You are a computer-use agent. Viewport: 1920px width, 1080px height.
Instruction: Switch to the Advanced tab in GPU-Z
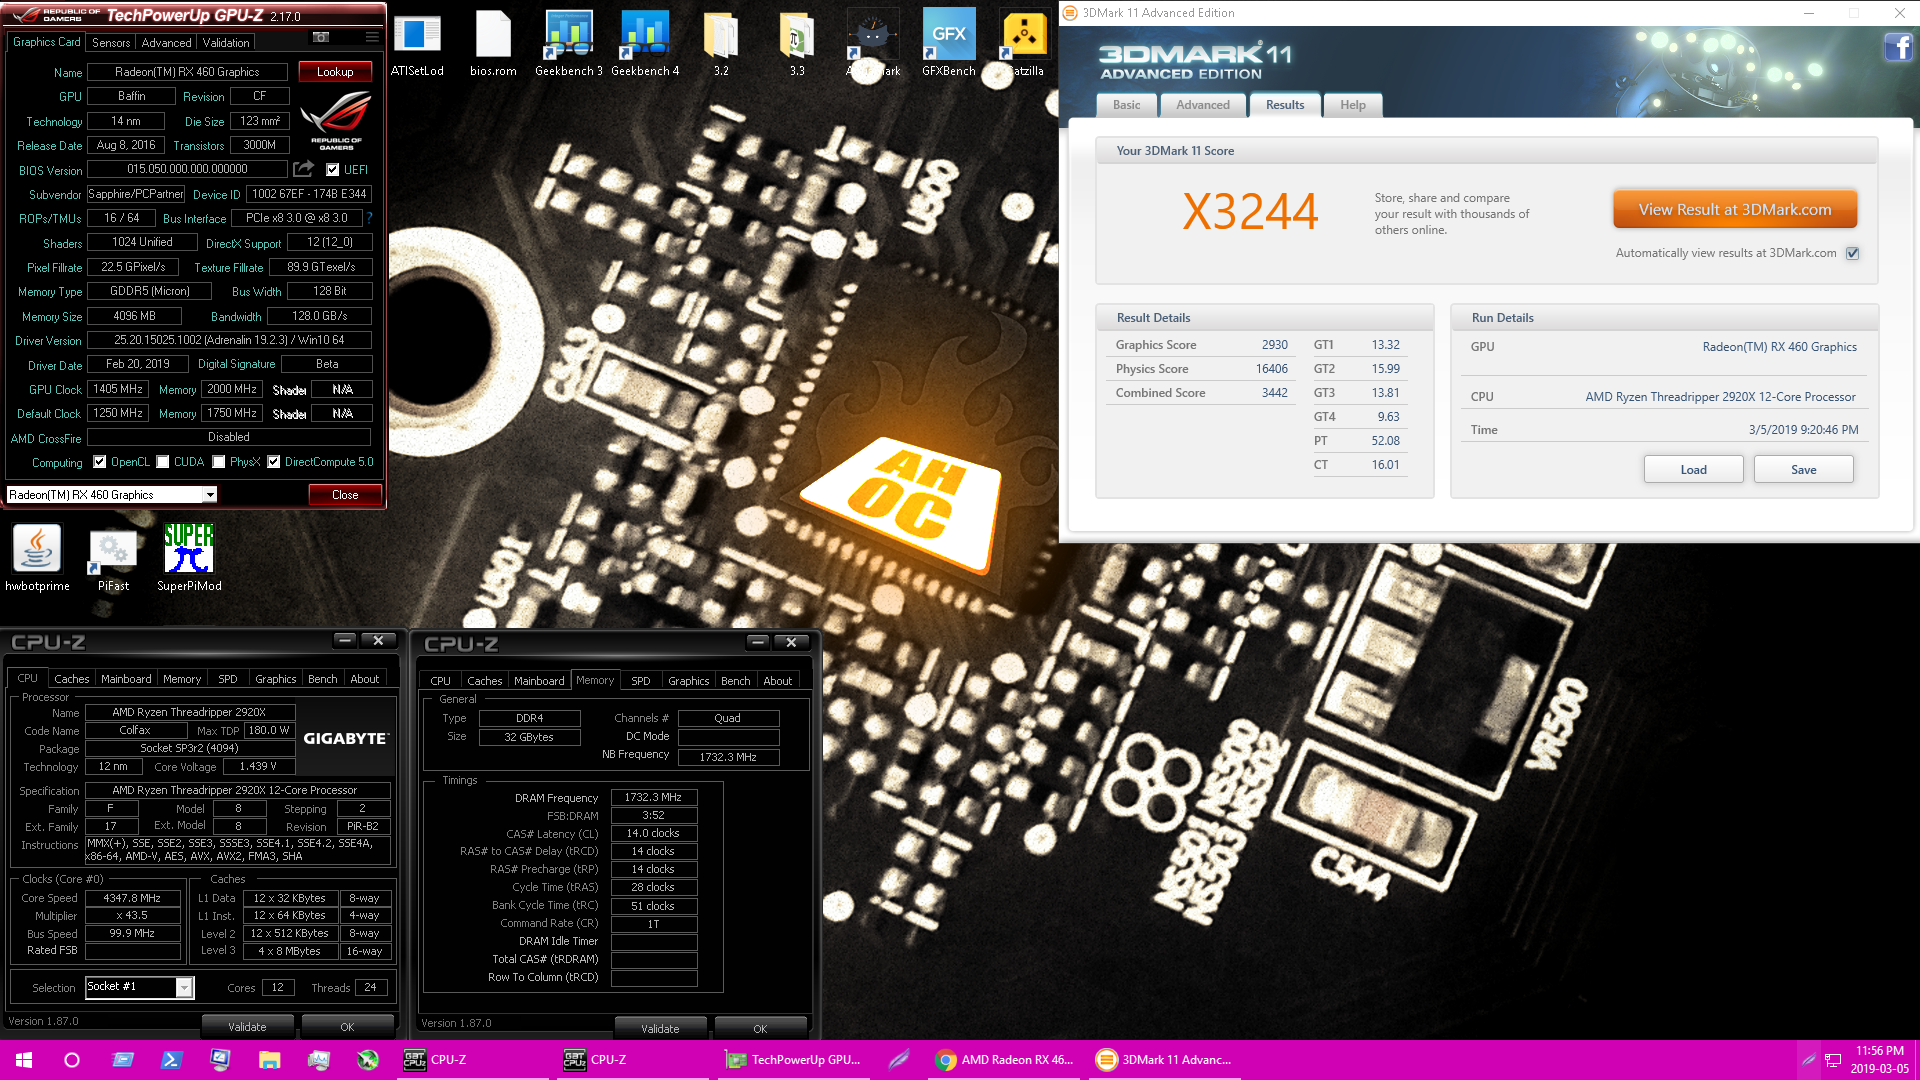(166, 42)
